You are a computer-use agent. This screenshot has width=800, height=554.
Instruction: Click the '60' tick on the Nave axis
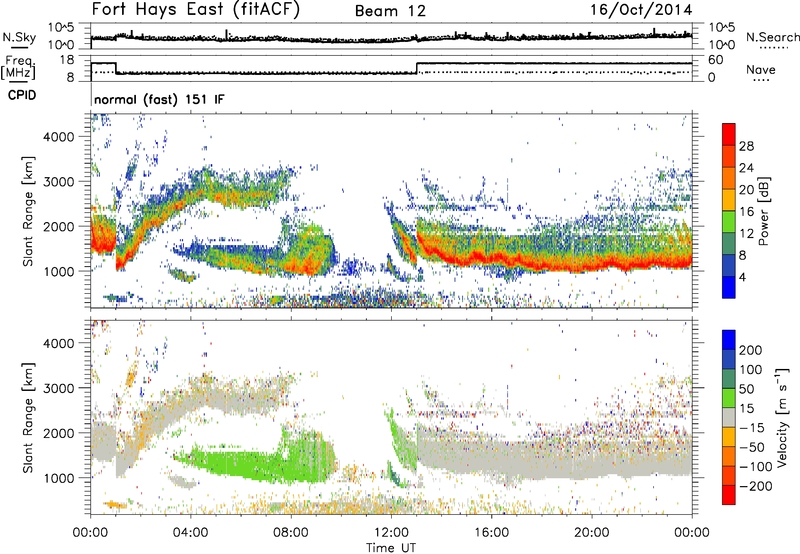coord(716,60)
